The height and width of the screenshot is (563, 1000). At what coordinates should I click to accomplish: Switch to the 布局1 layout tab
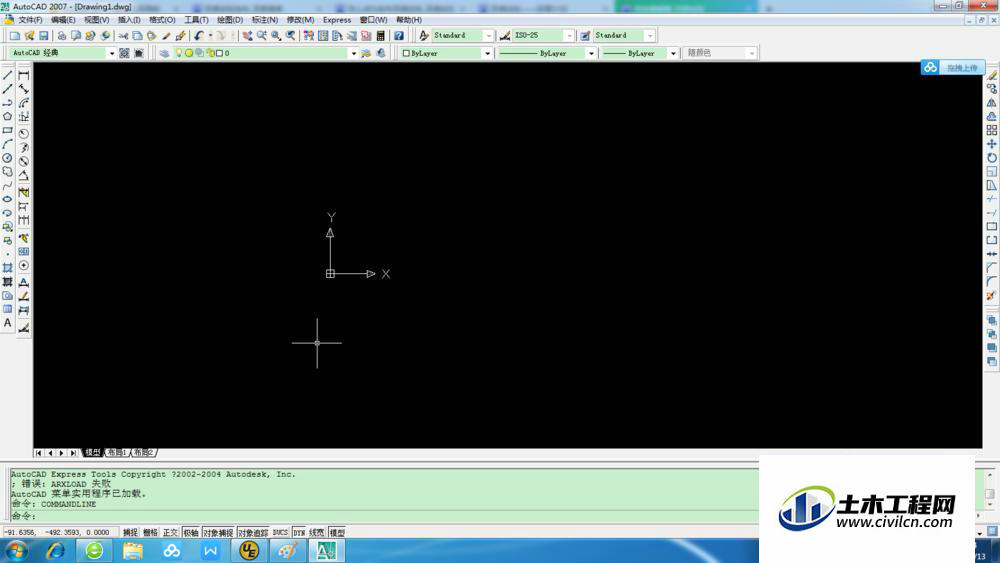[117, 453]
